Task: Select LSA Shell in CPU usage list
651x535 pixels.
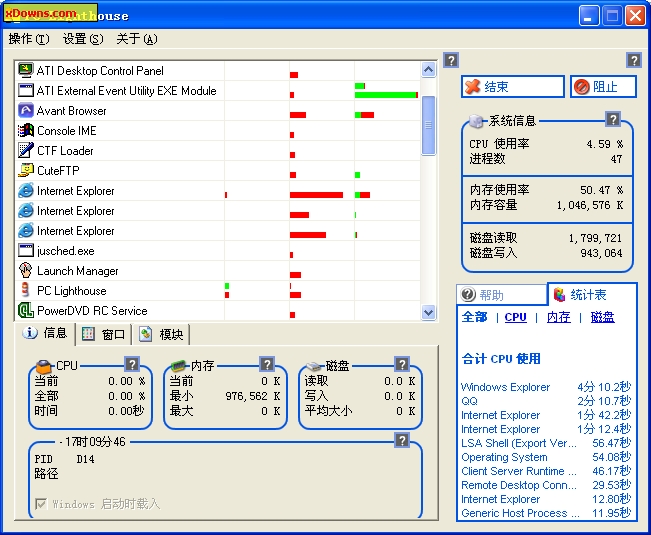Action: click(519, 443)
